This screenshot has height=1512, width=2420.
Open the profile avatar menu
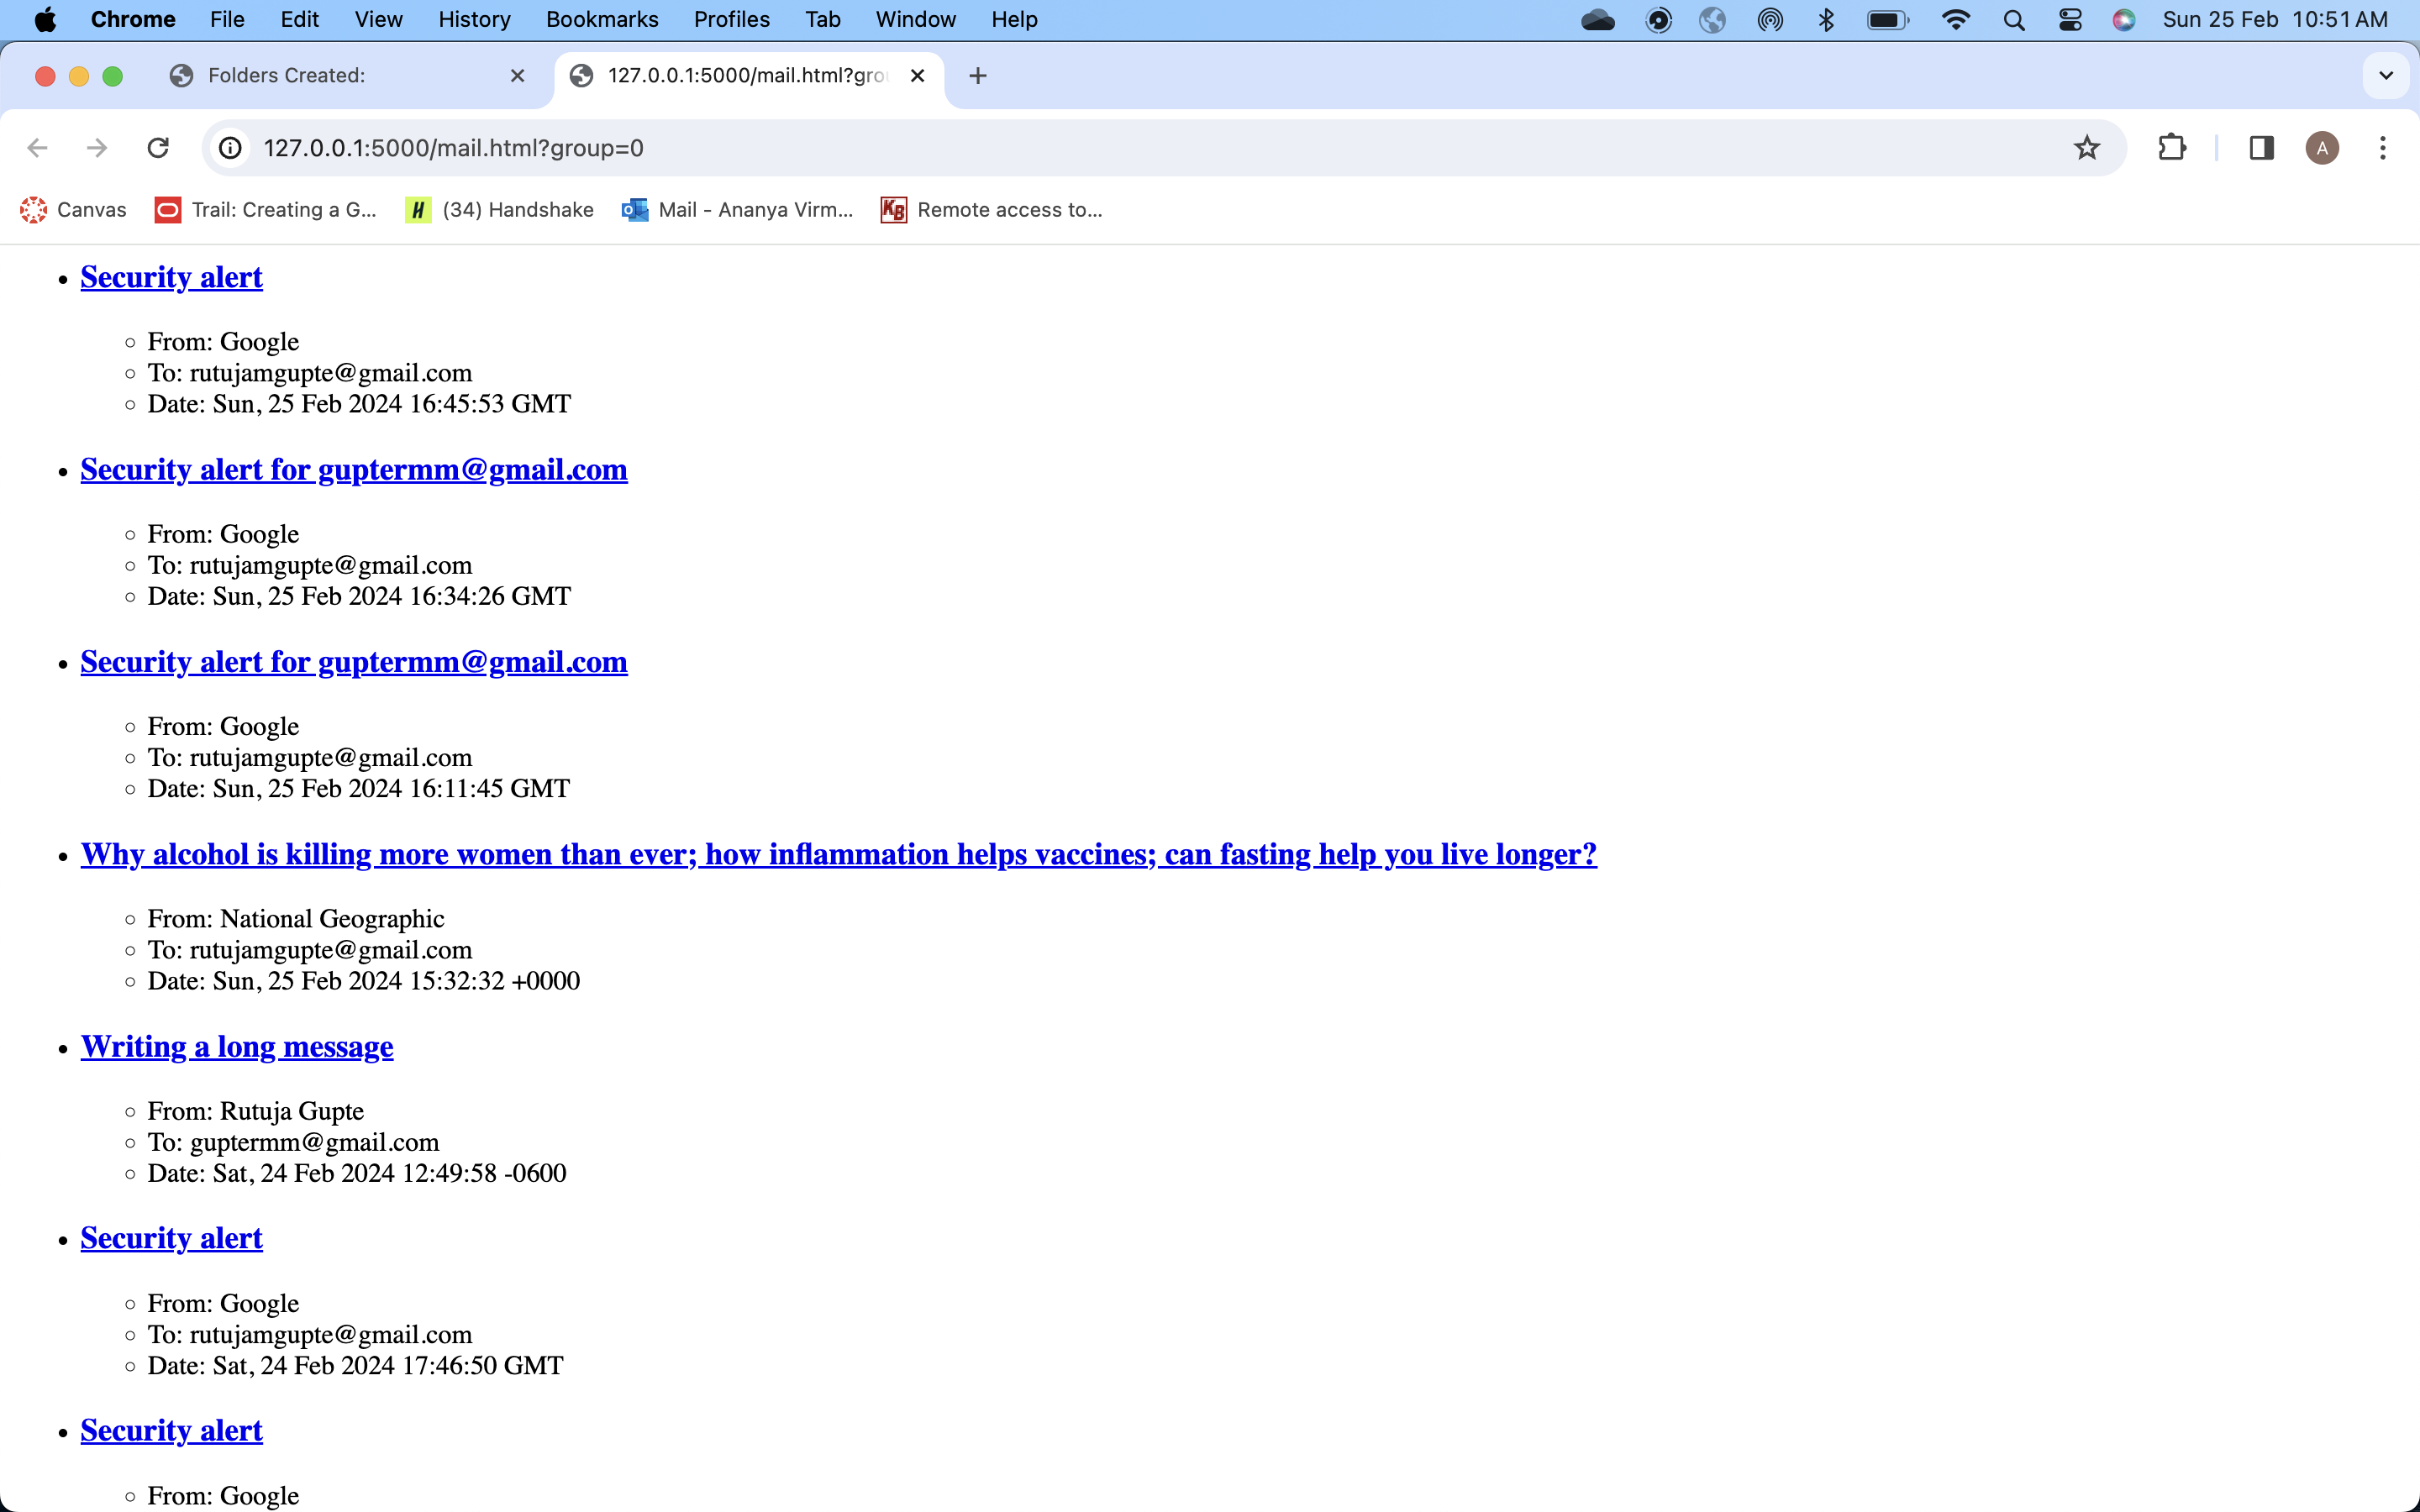pos(2321,148)
